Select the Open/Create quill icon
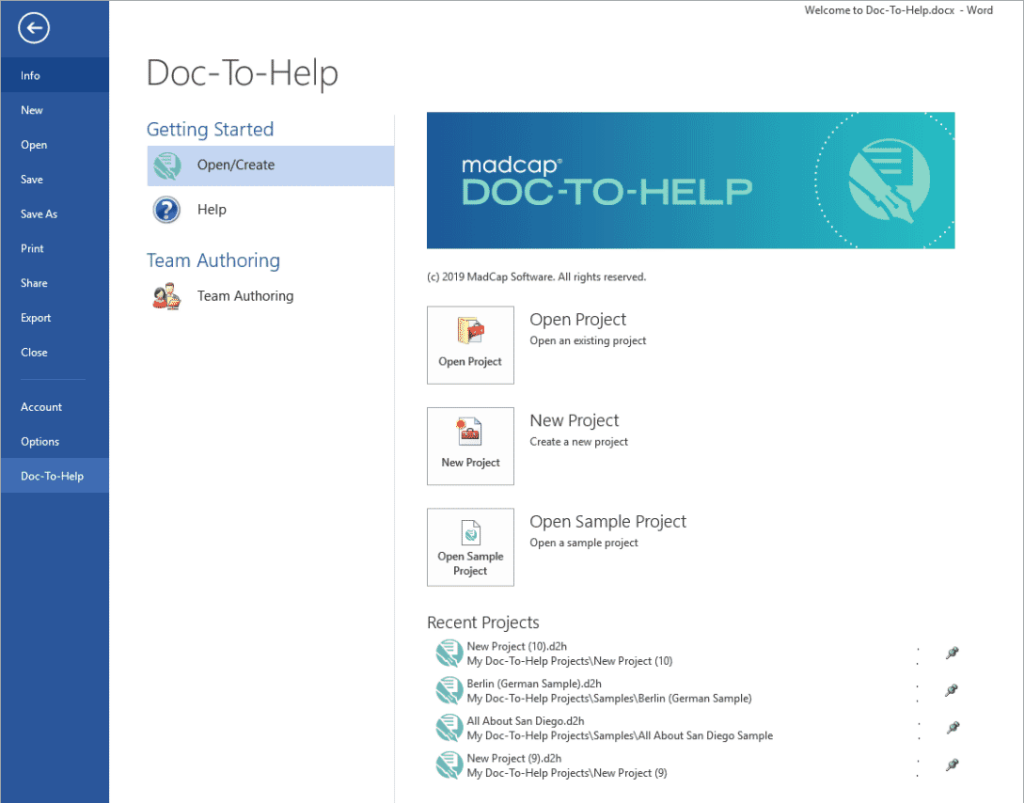 (167, 166)
